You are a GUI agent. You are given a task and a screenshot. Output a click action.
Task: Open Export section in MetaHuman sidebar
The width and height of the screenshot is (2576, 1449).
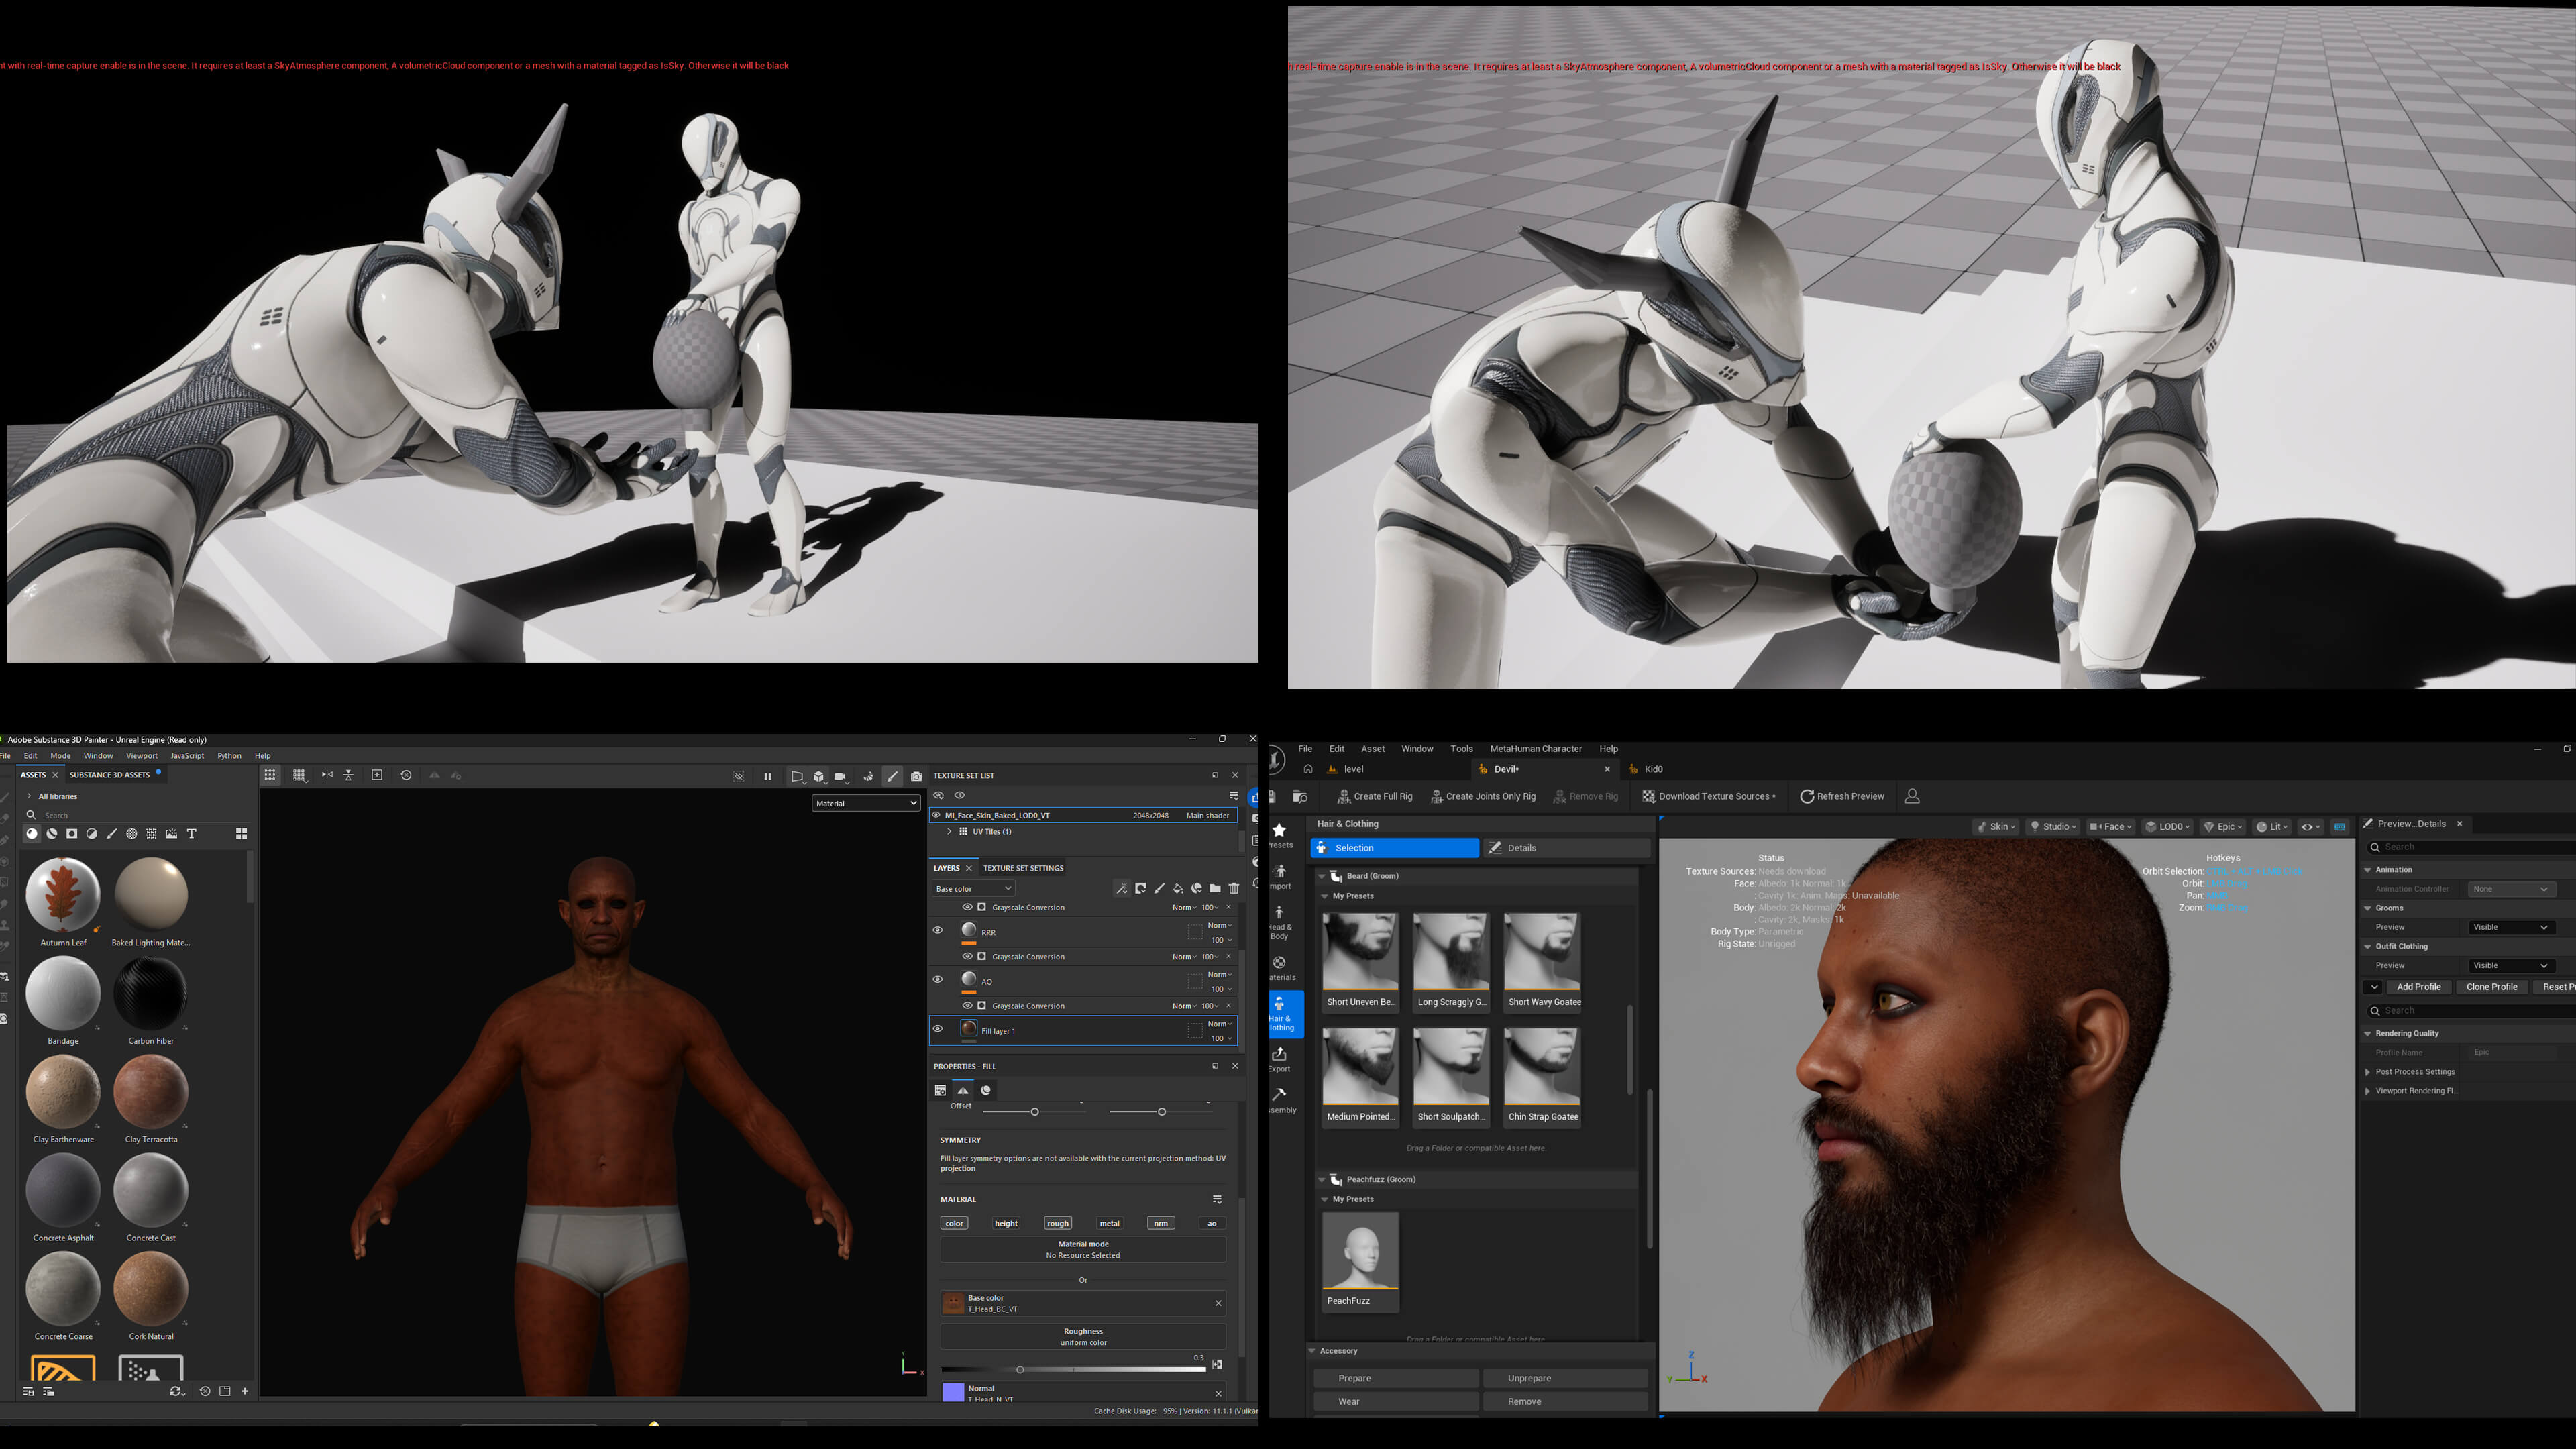click(1280, 1059)
